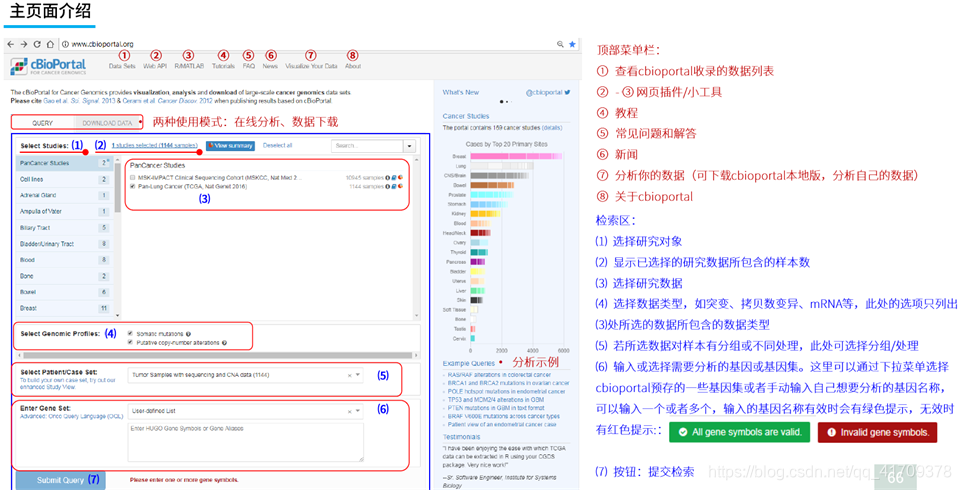The height and width of the screenshot is (490, 961).
Task: Toggle Putative copy-number alterations checkbox
Action: coord(130,343)
